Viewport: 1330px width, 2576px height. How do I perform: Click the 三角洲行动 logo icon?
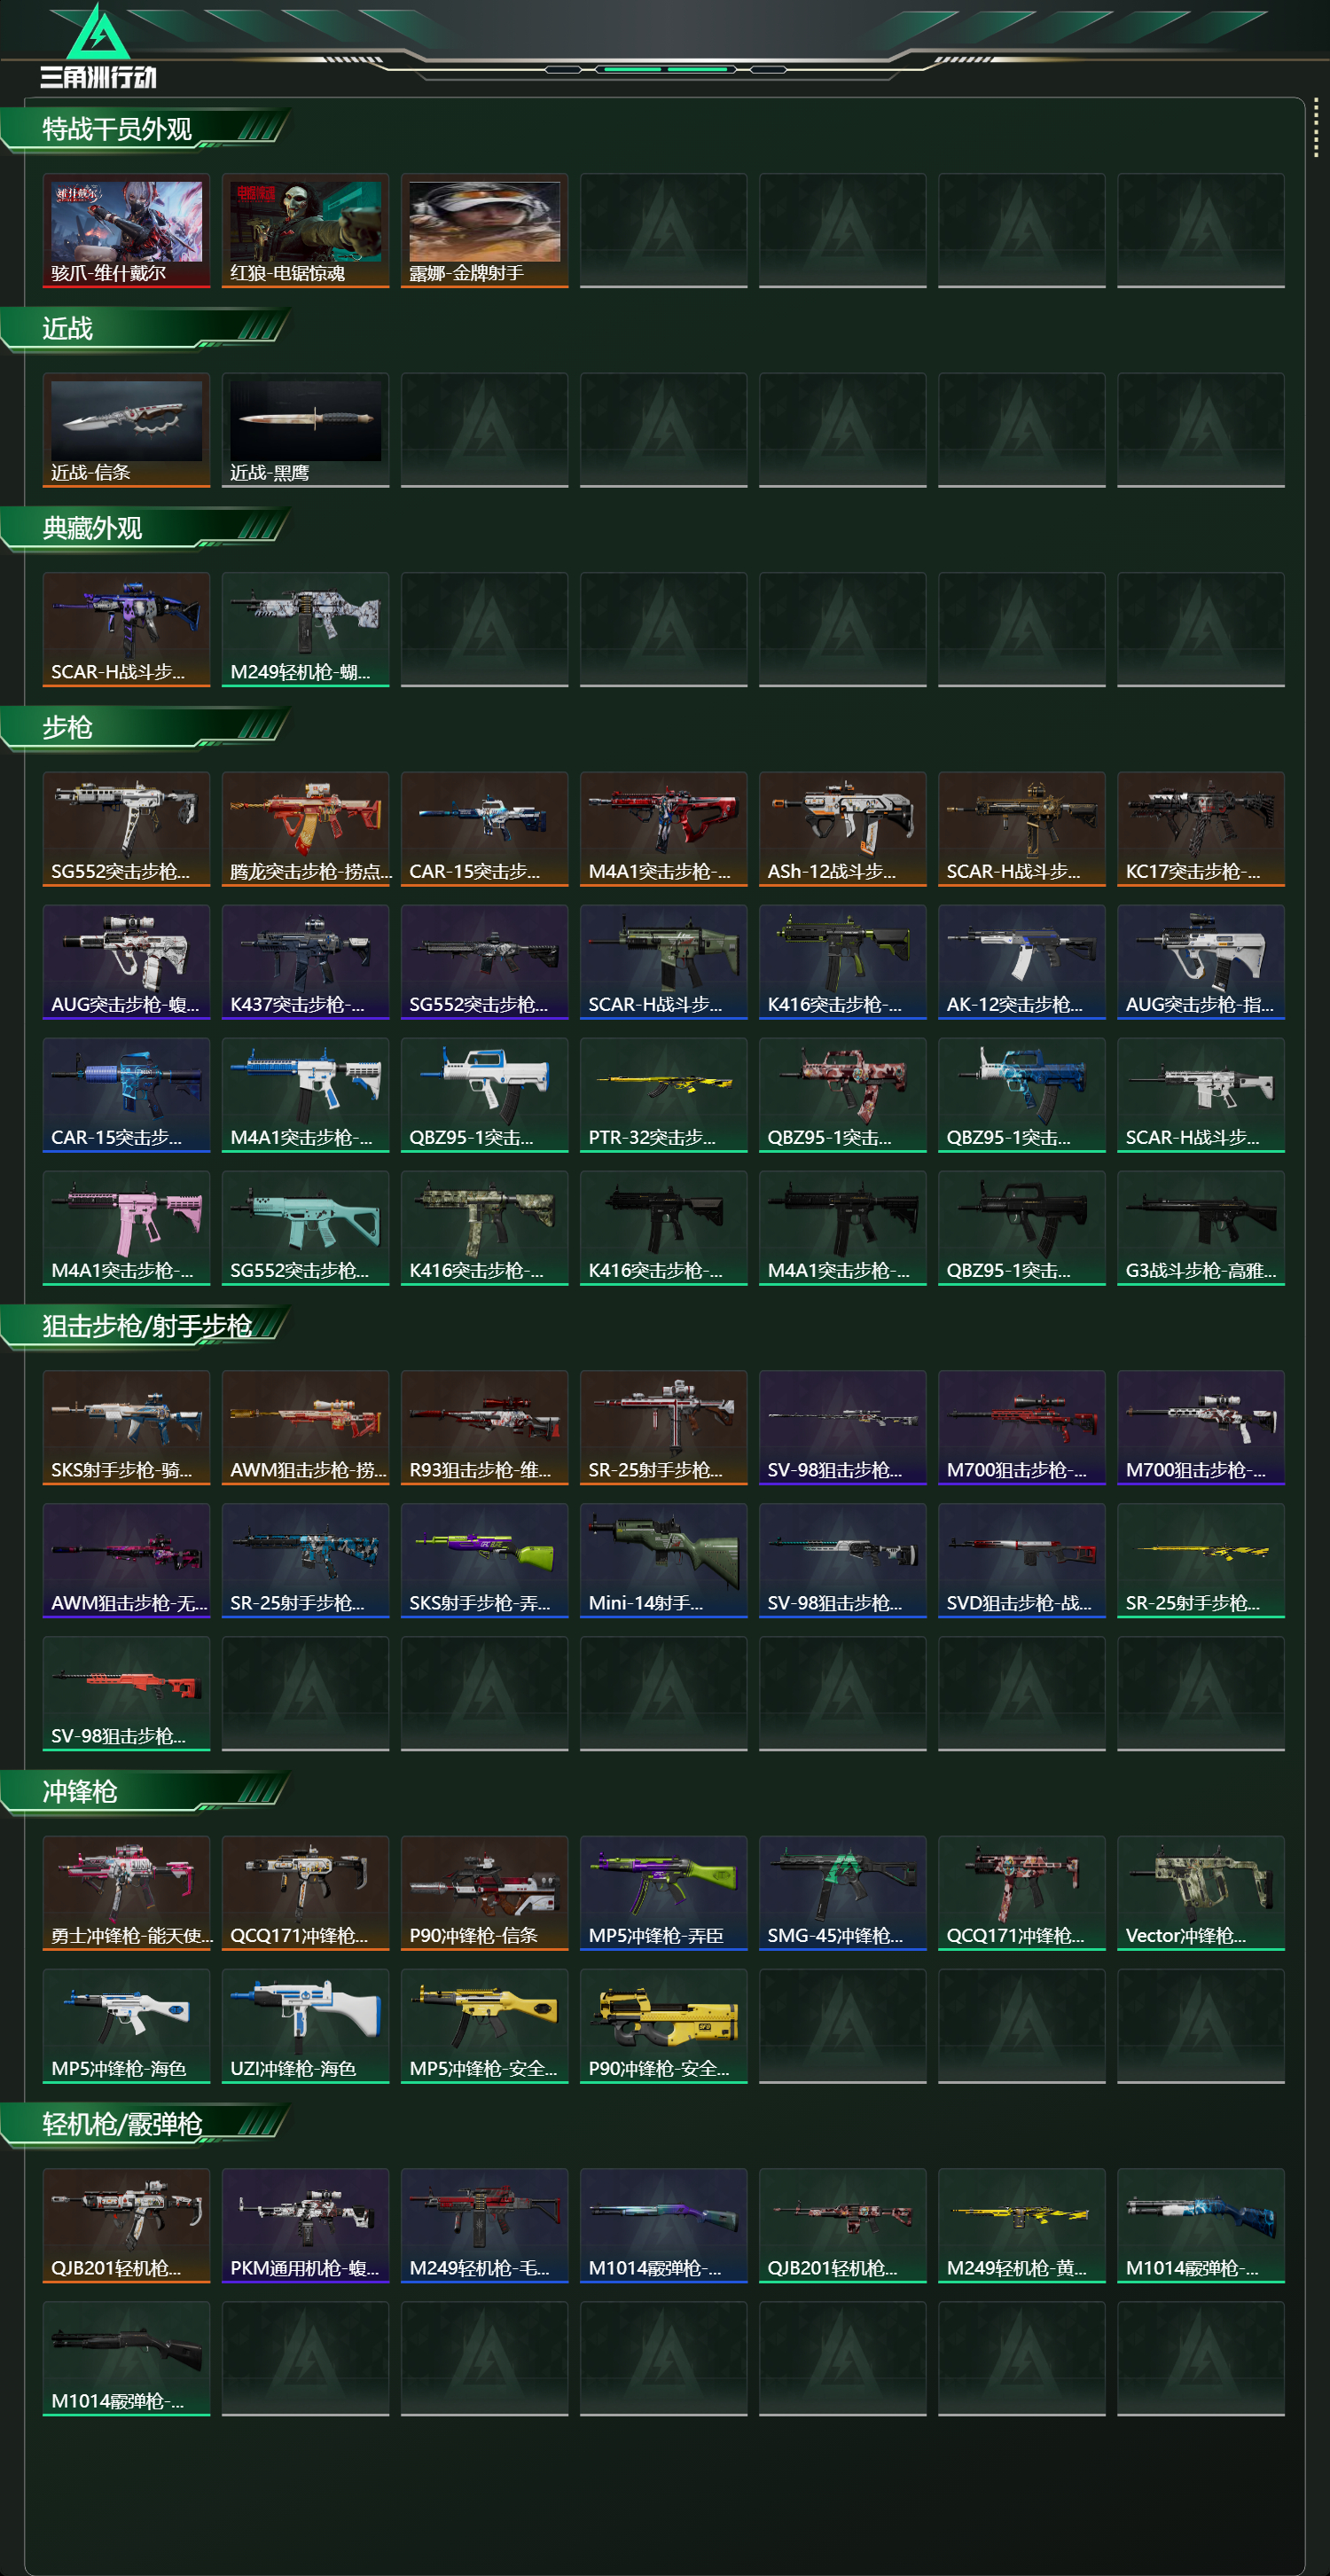[98, 46]
